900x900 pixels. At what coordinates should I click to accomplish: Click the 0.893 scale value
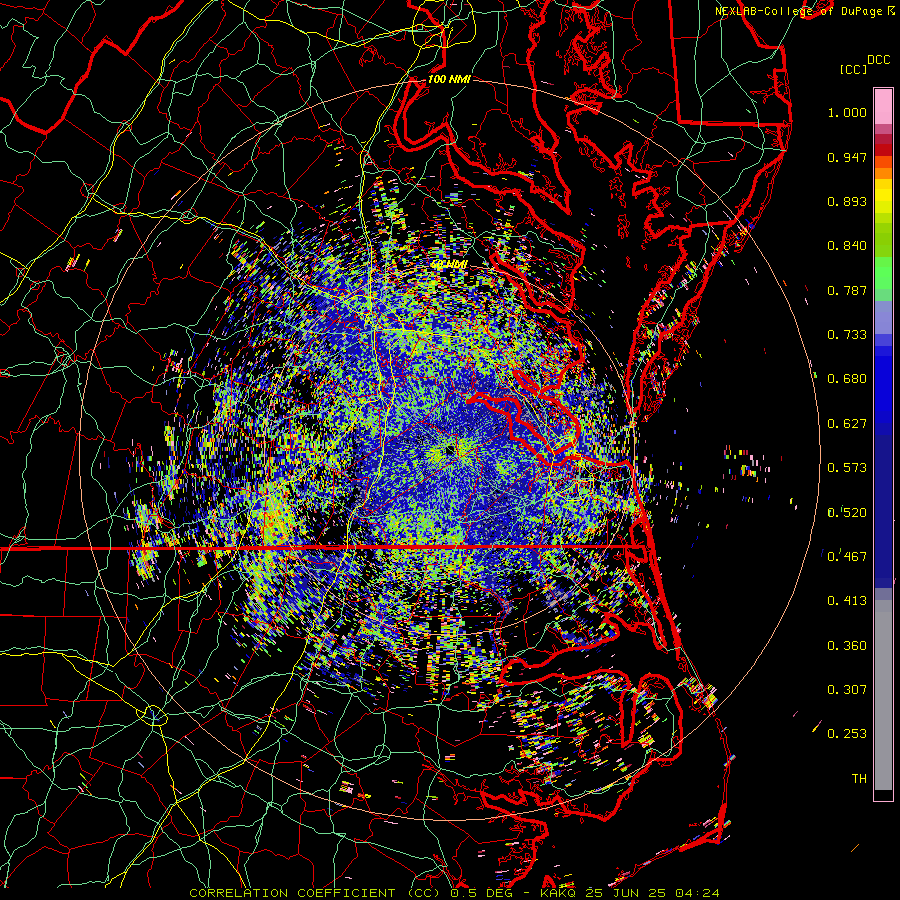(847, 201)
